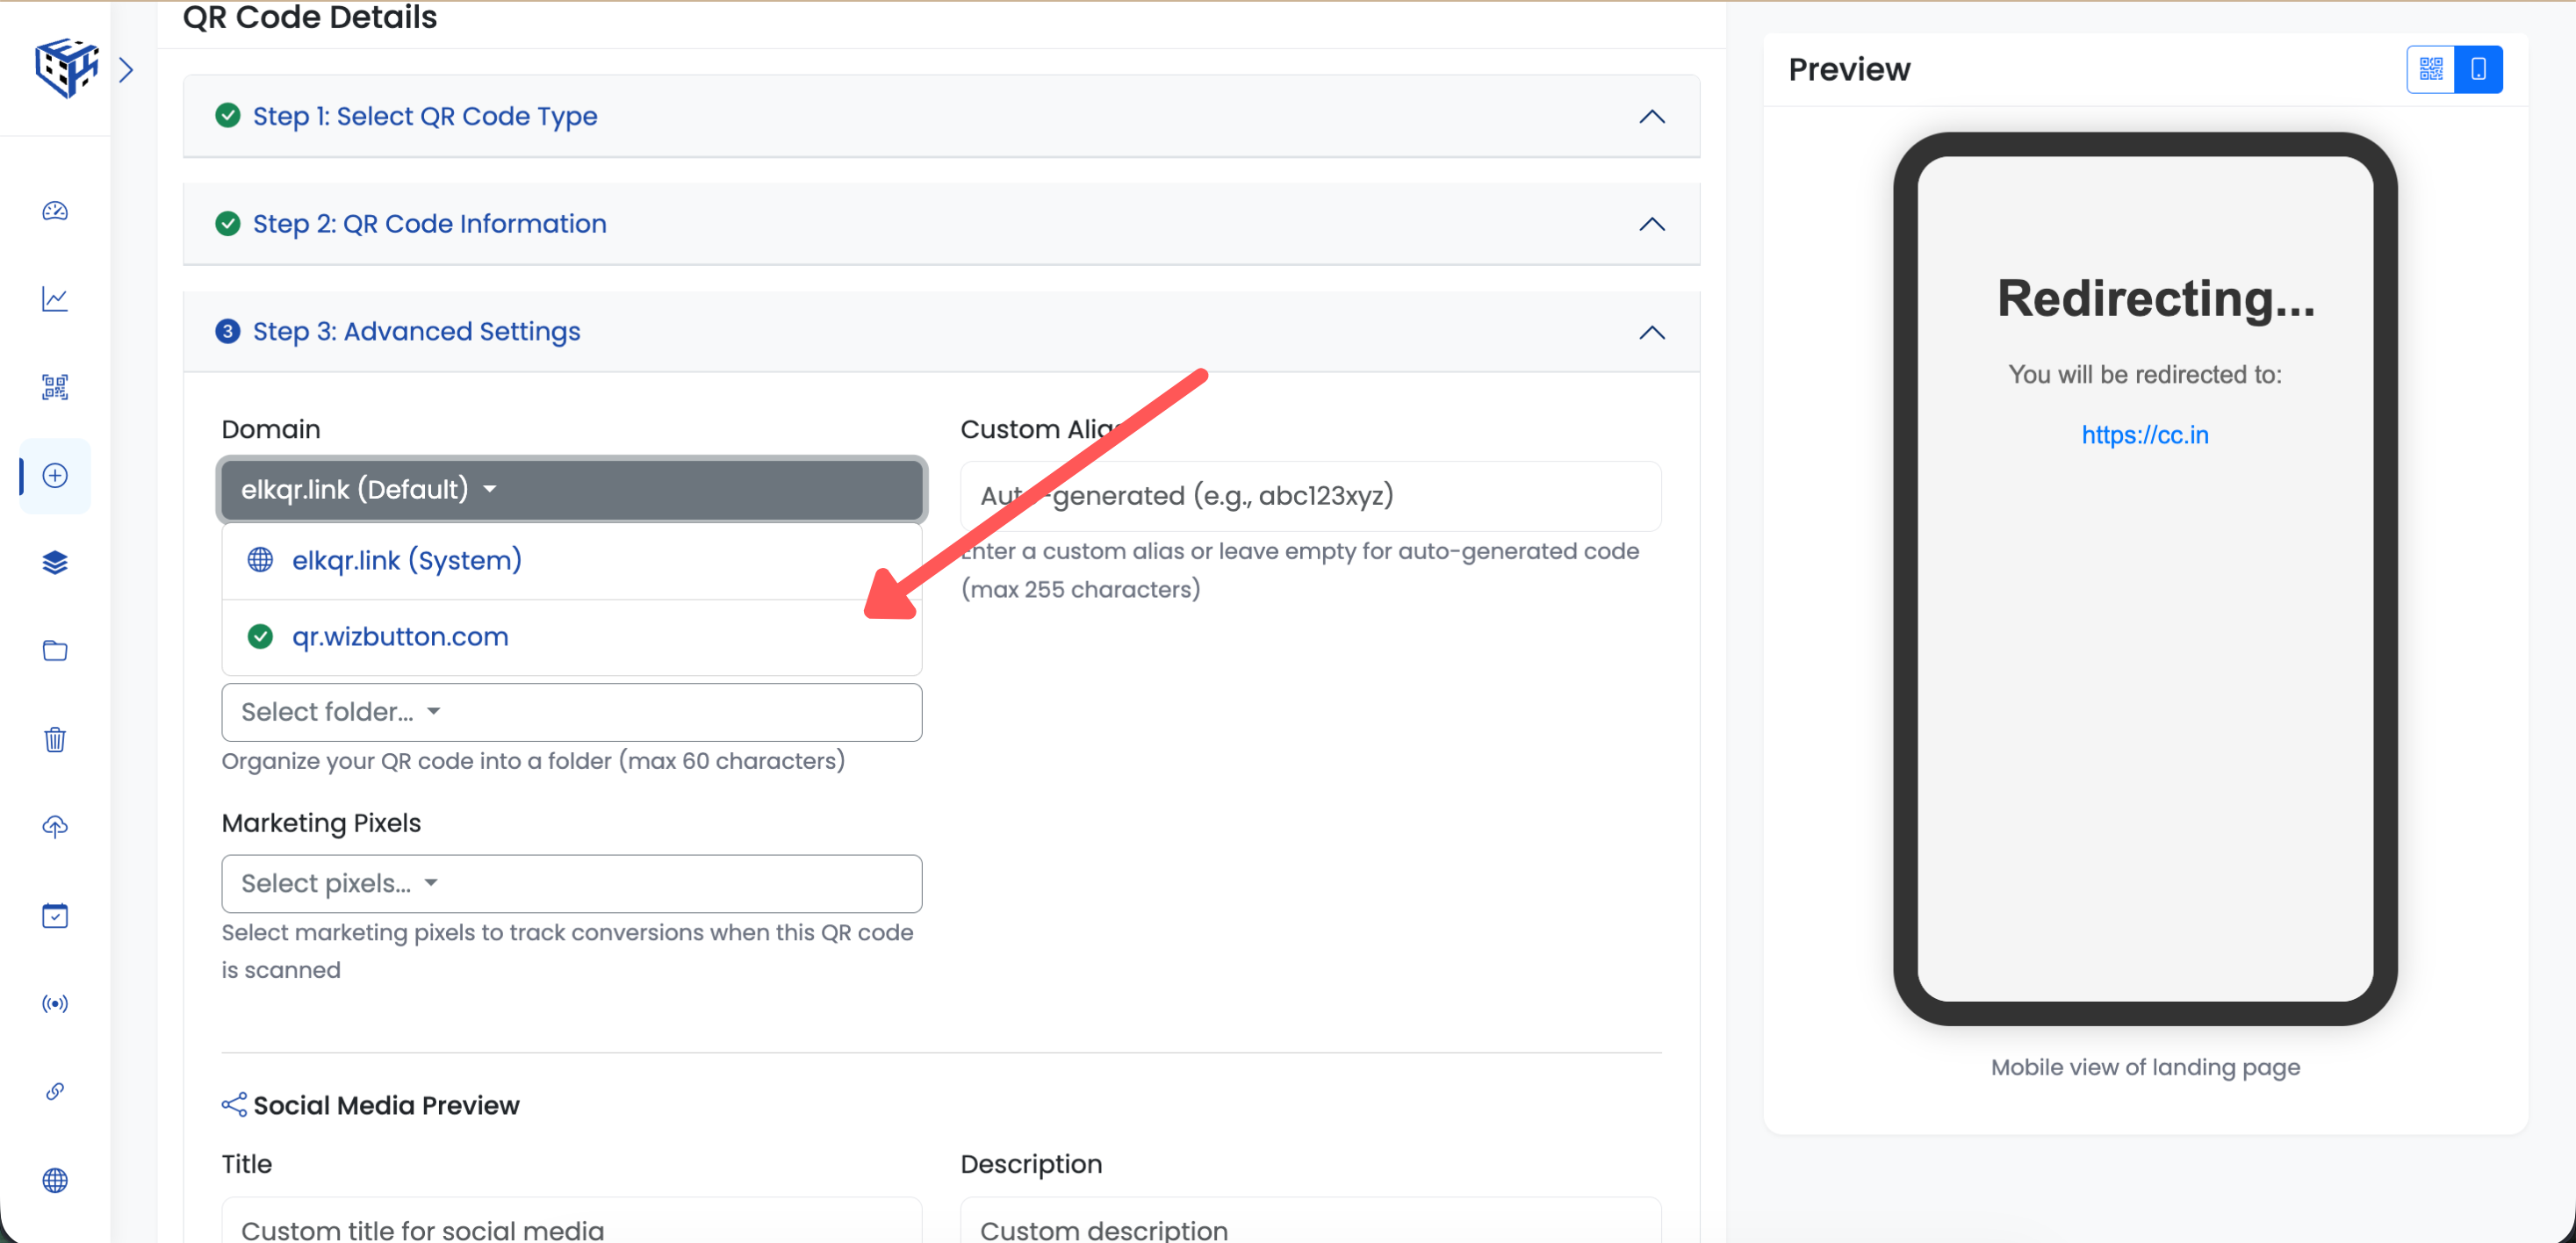This screenshot has height=1243, width=2576.
Task: Click the Custom Alias input field
Action: pos(1309,495)
